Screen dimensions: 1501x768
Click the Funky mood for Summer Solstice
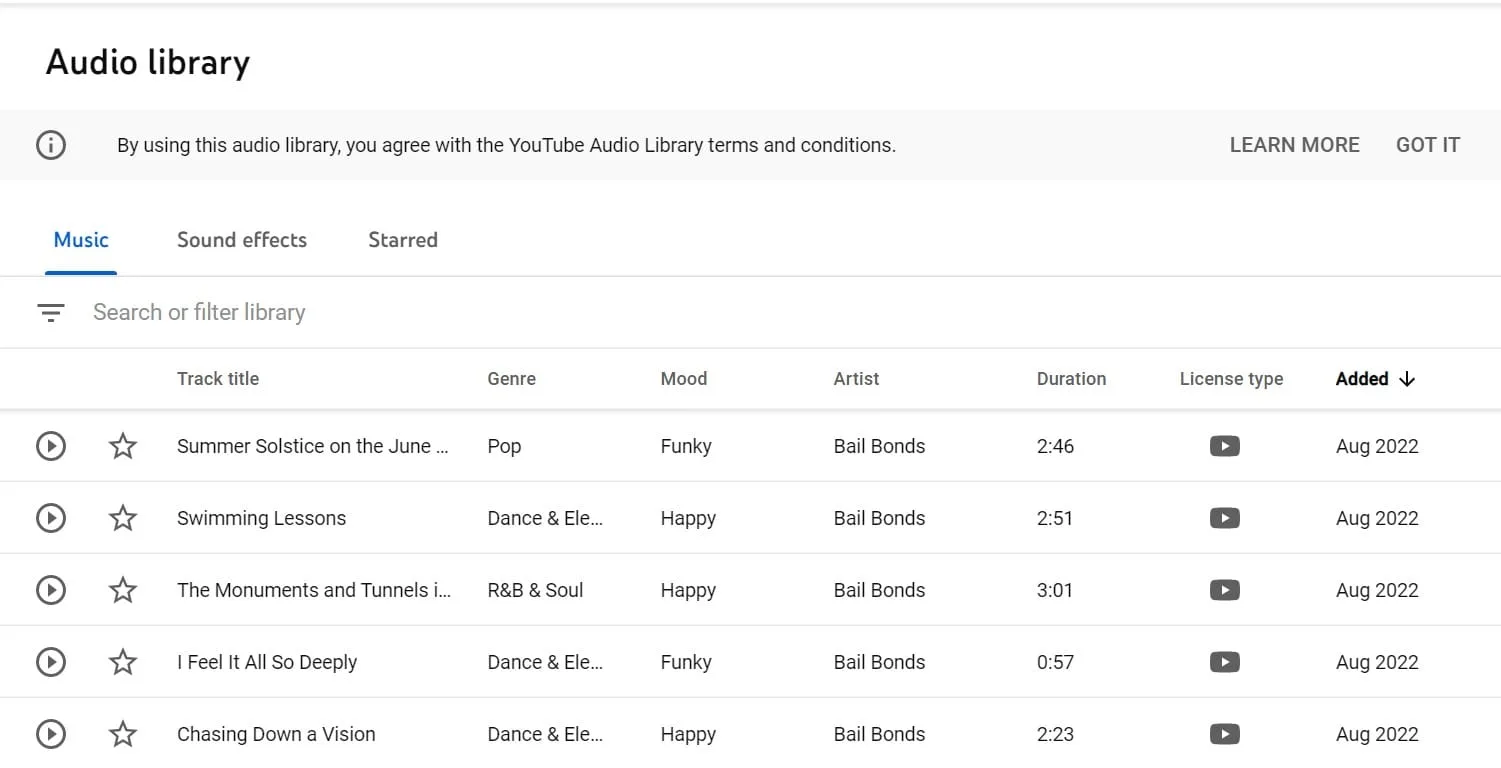(686, 446)
